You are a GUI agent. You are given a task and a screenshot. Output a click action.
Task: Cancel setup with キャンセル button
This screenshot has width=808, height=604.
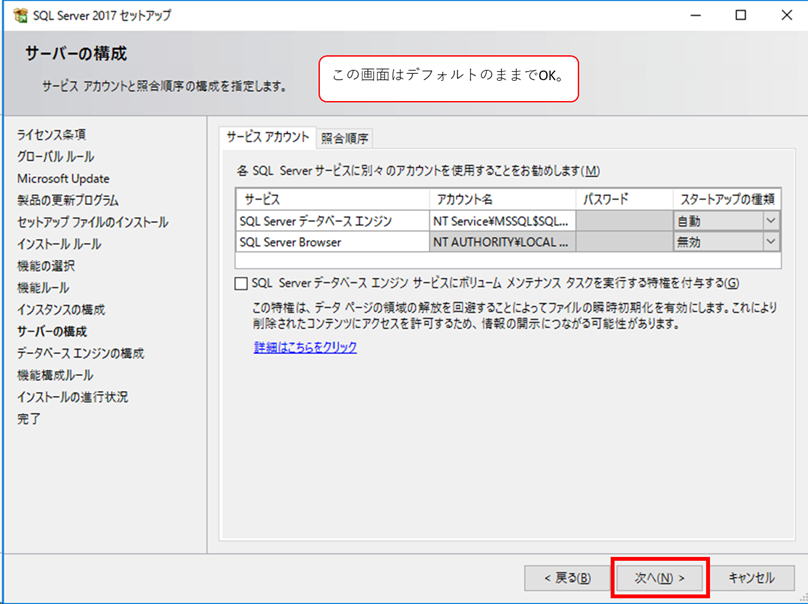(751, 578)
